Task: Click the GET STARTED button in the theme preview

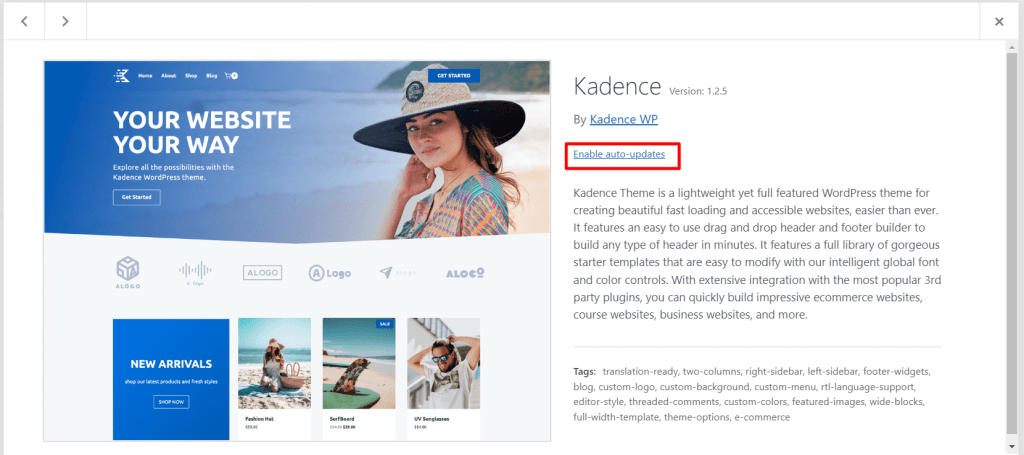Action: [x=454, y=76]
